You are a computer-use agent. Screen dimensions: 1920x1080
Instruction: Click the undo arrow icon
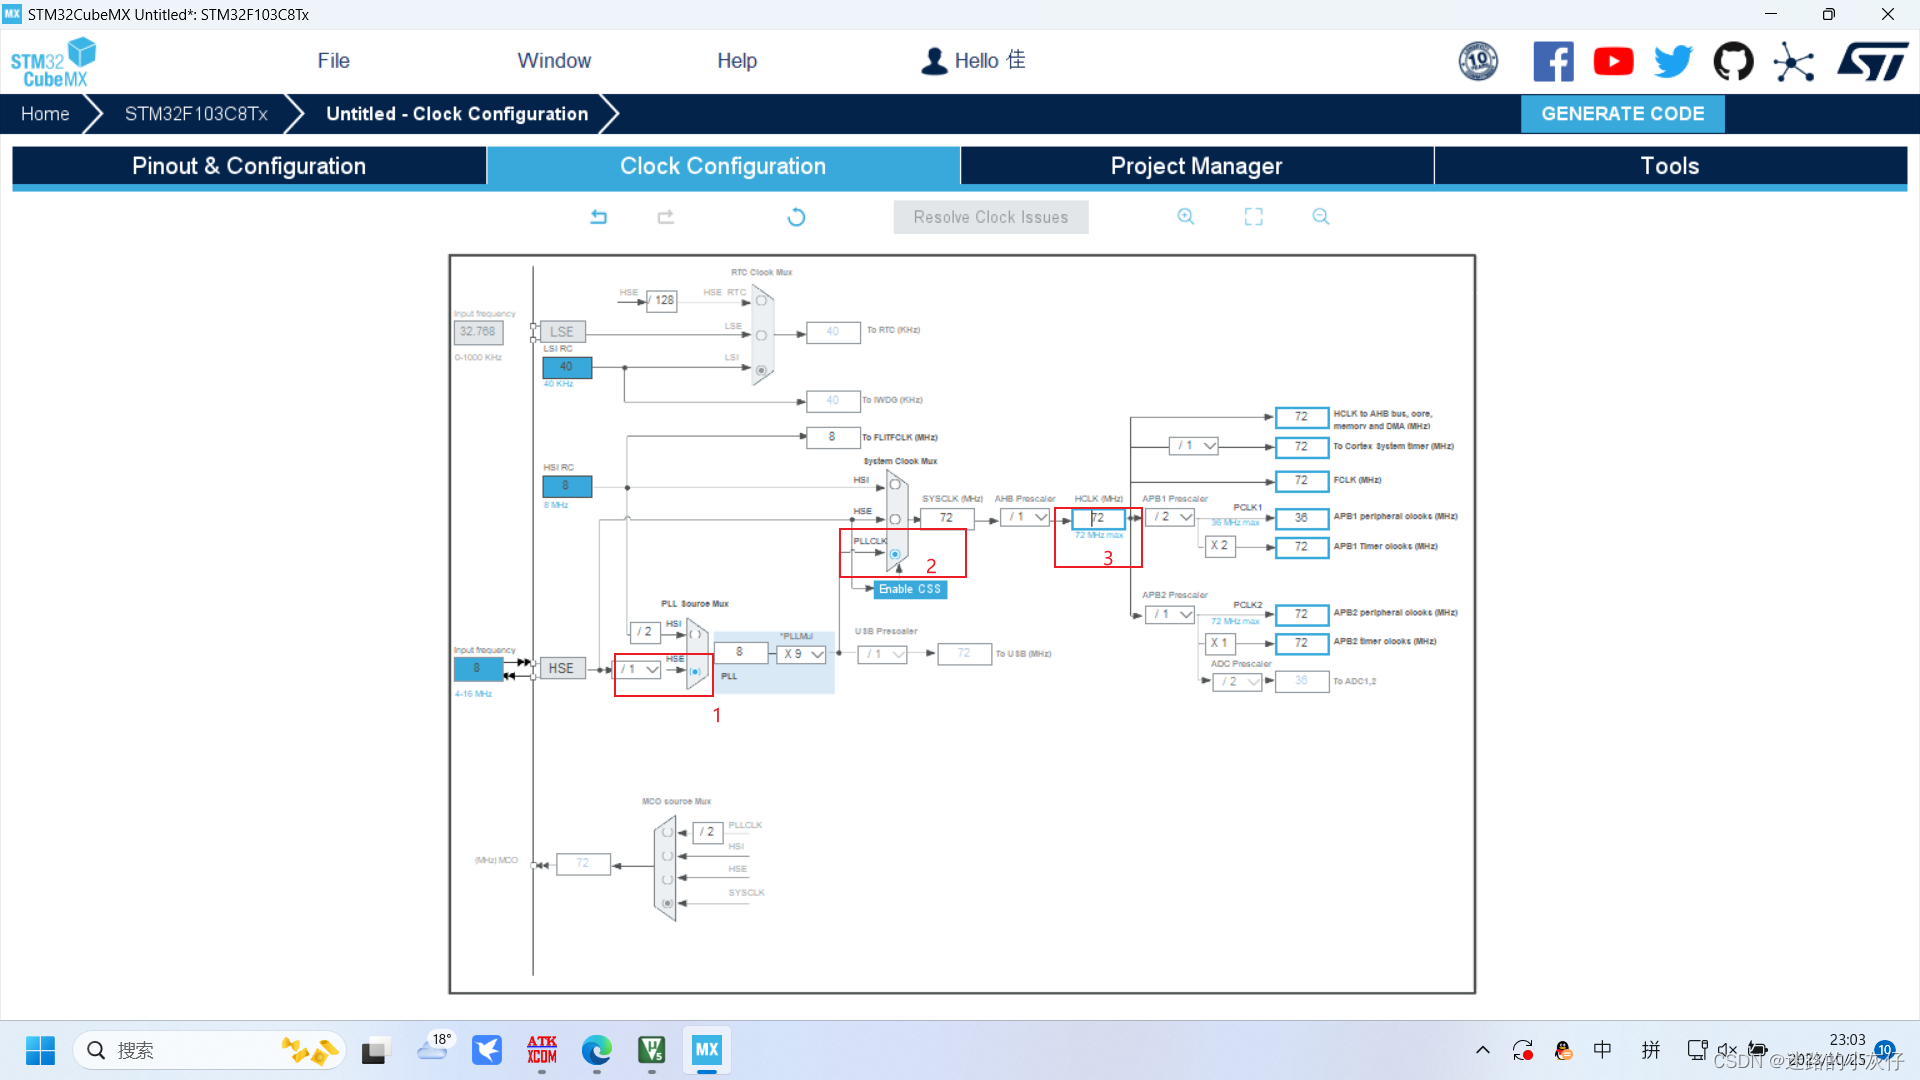[599, 216]
